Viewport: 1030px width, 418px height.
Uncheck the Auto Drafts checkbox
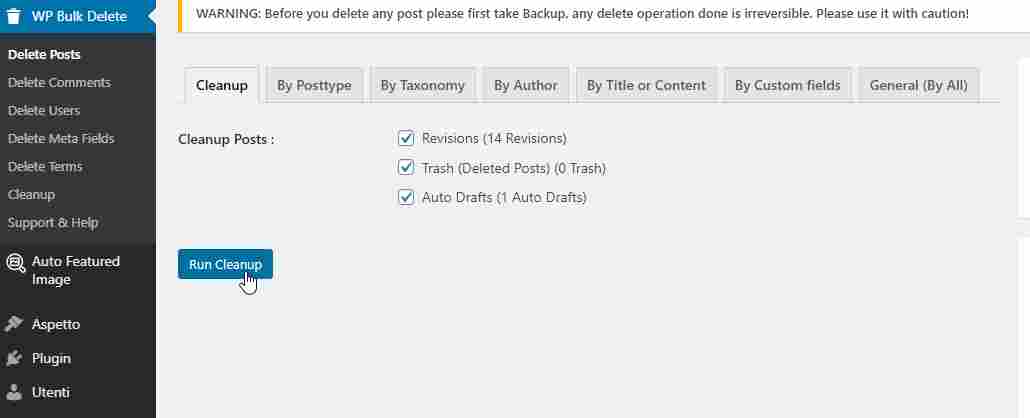point(406,197)
